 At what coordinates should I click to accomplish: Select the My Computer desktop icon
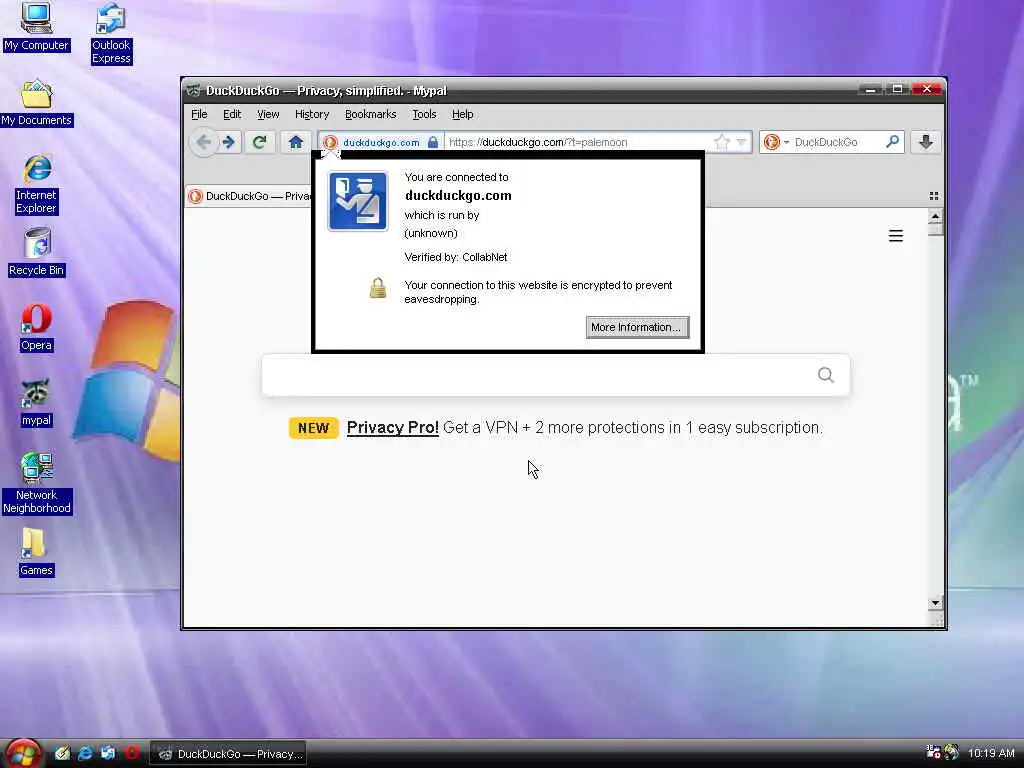pyautogui.click(x=36, y=27)
